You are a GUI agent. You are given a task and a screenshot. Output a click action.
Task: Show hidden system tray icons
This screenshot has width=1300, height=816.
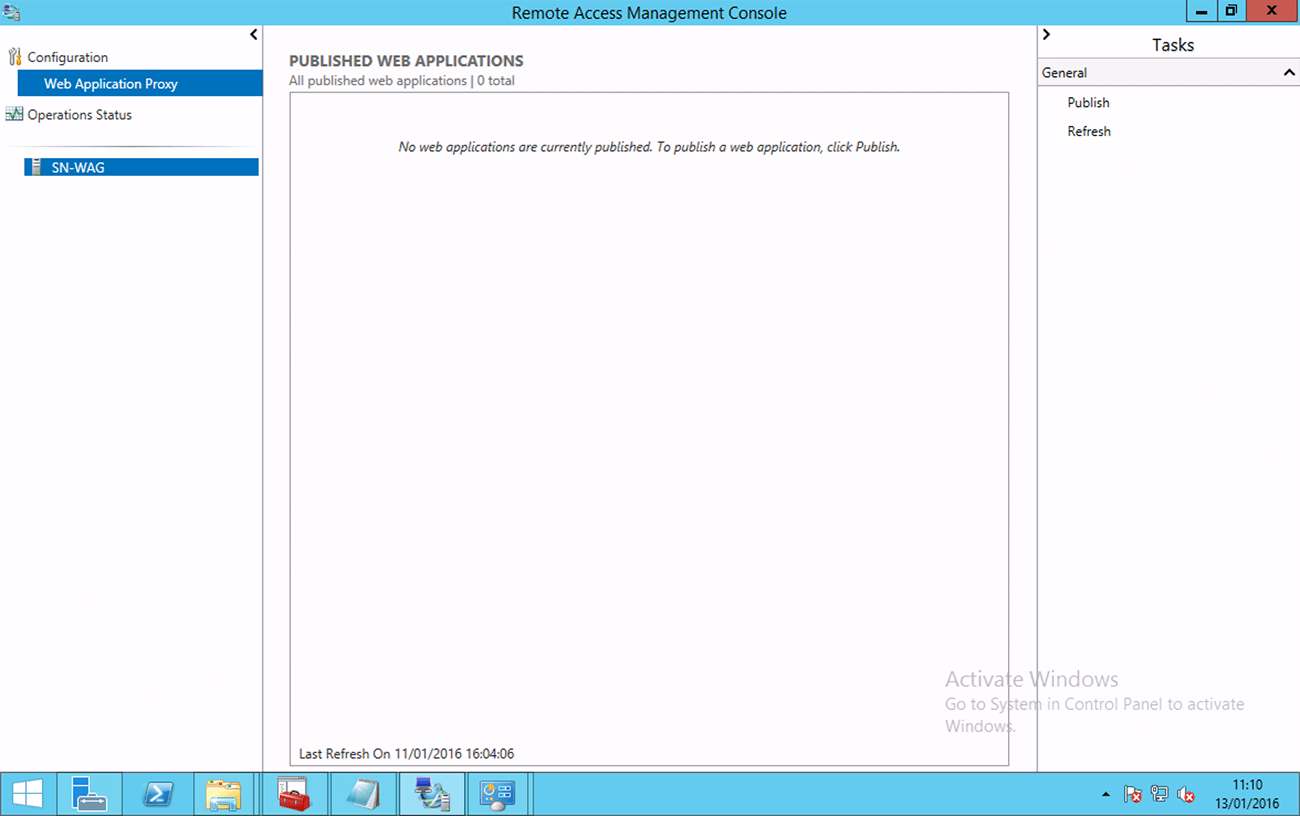coord(1106,795)
